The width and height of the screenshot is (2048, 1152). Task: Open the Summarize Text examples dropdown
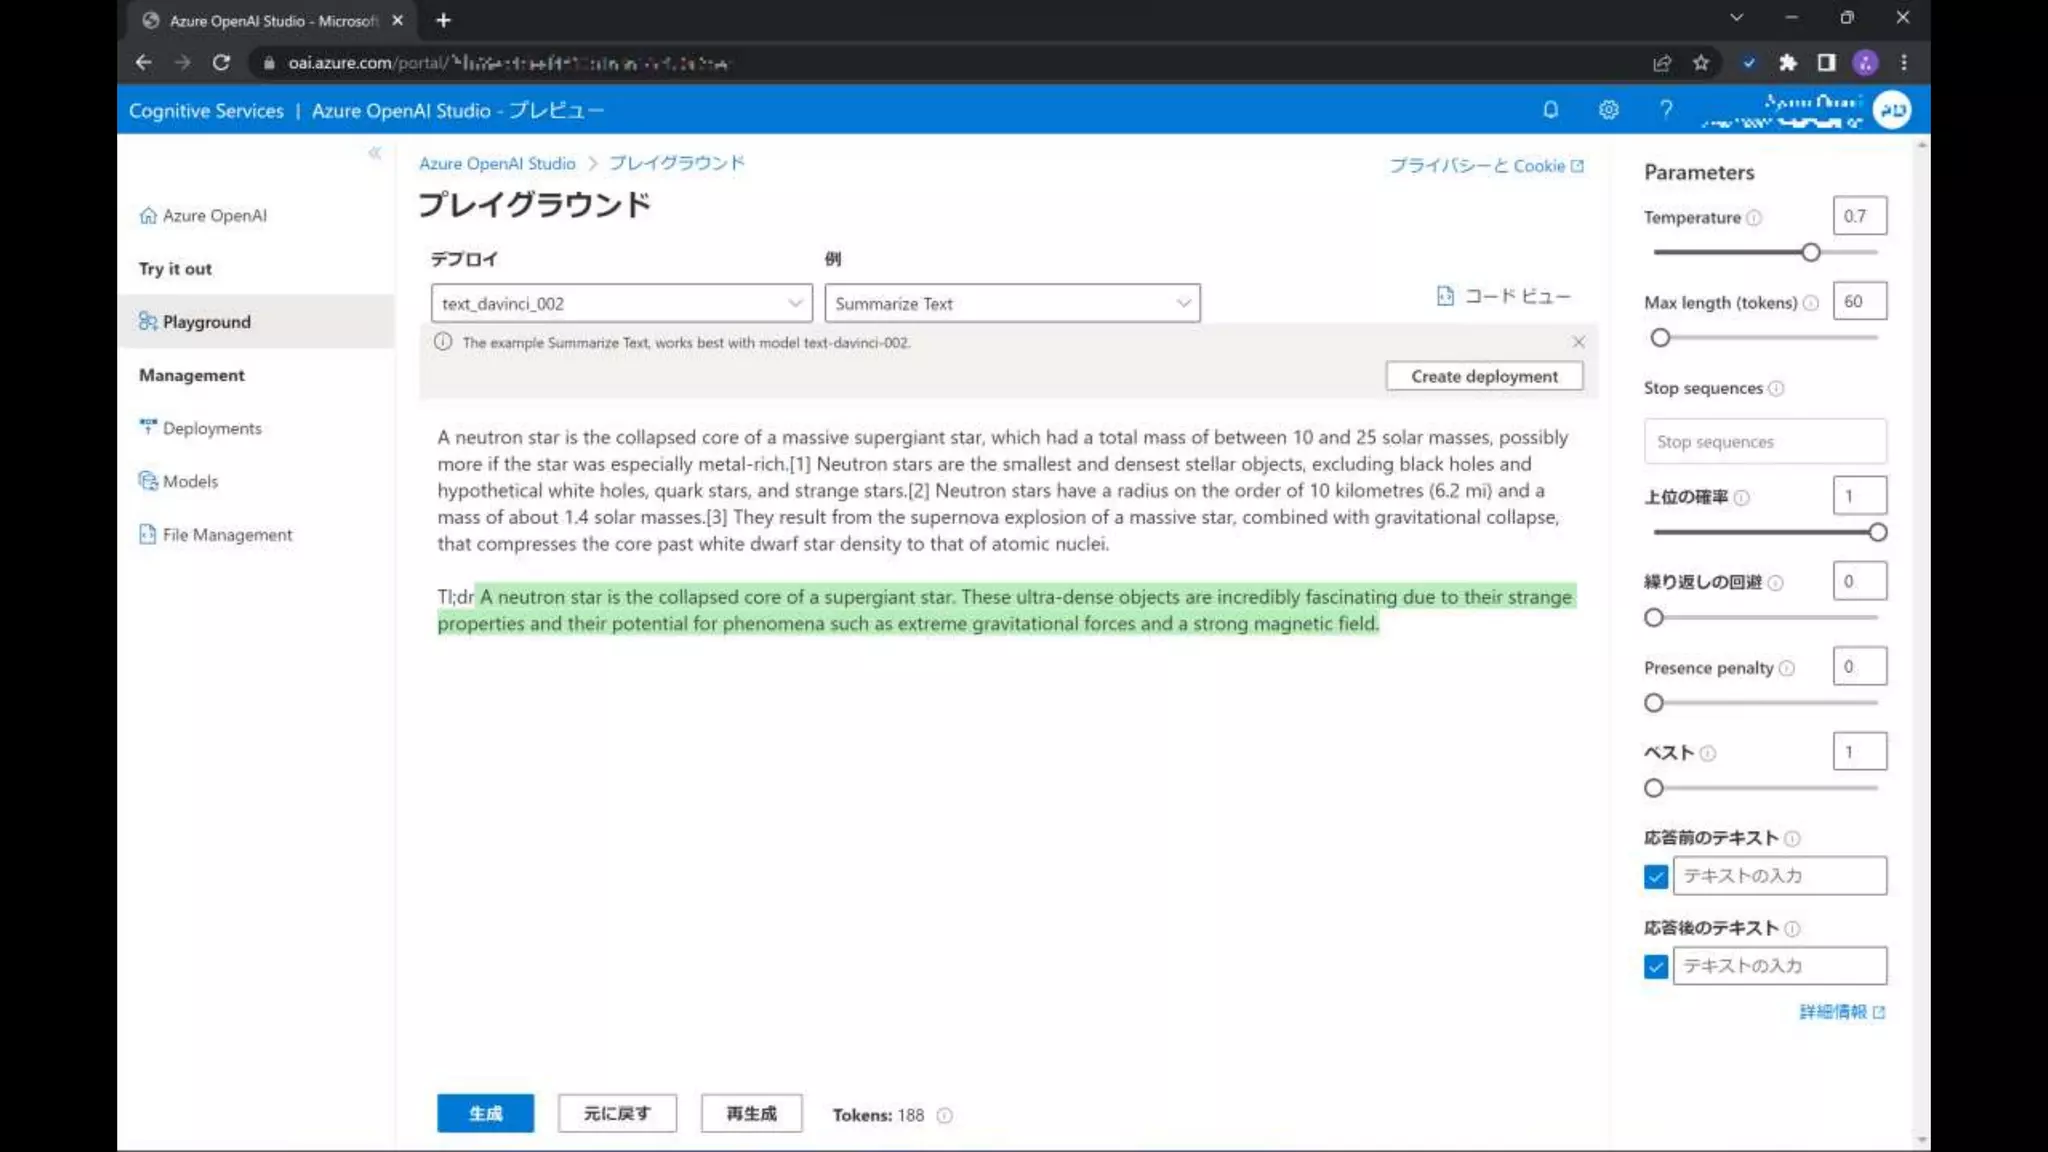tap(1012, 303)
